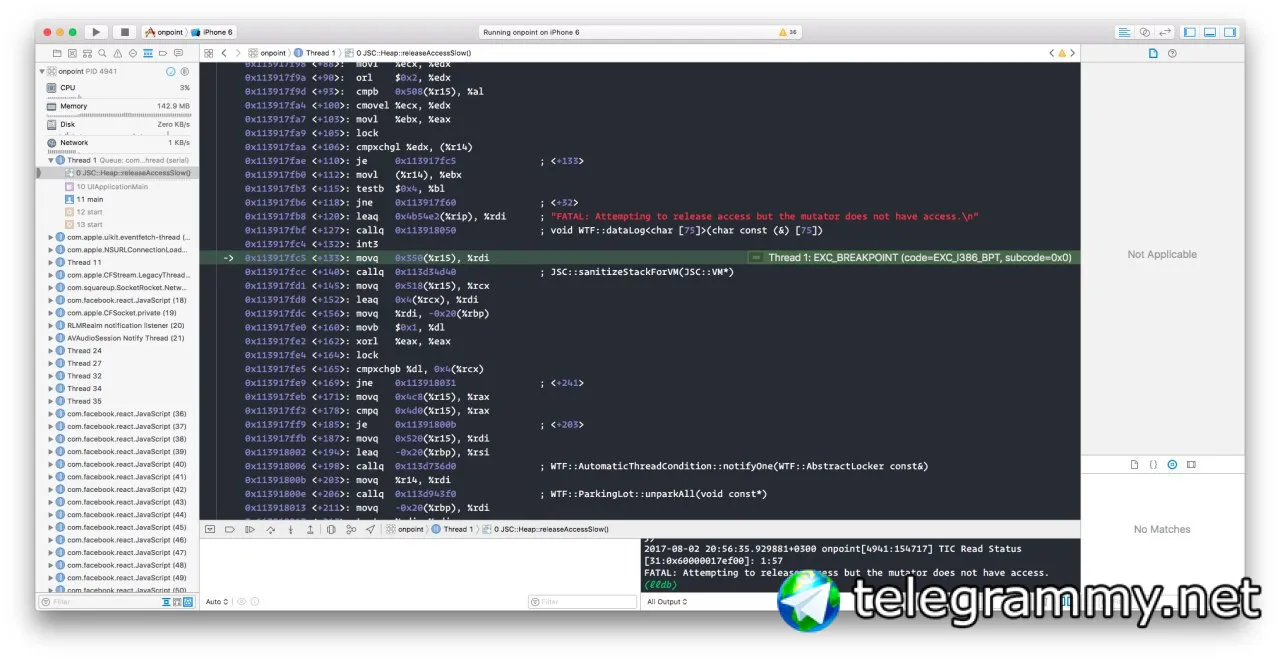This screenshot has height=661, width=1280.
Task: Click the Stop button in toolbar
Action: (124, 32)
